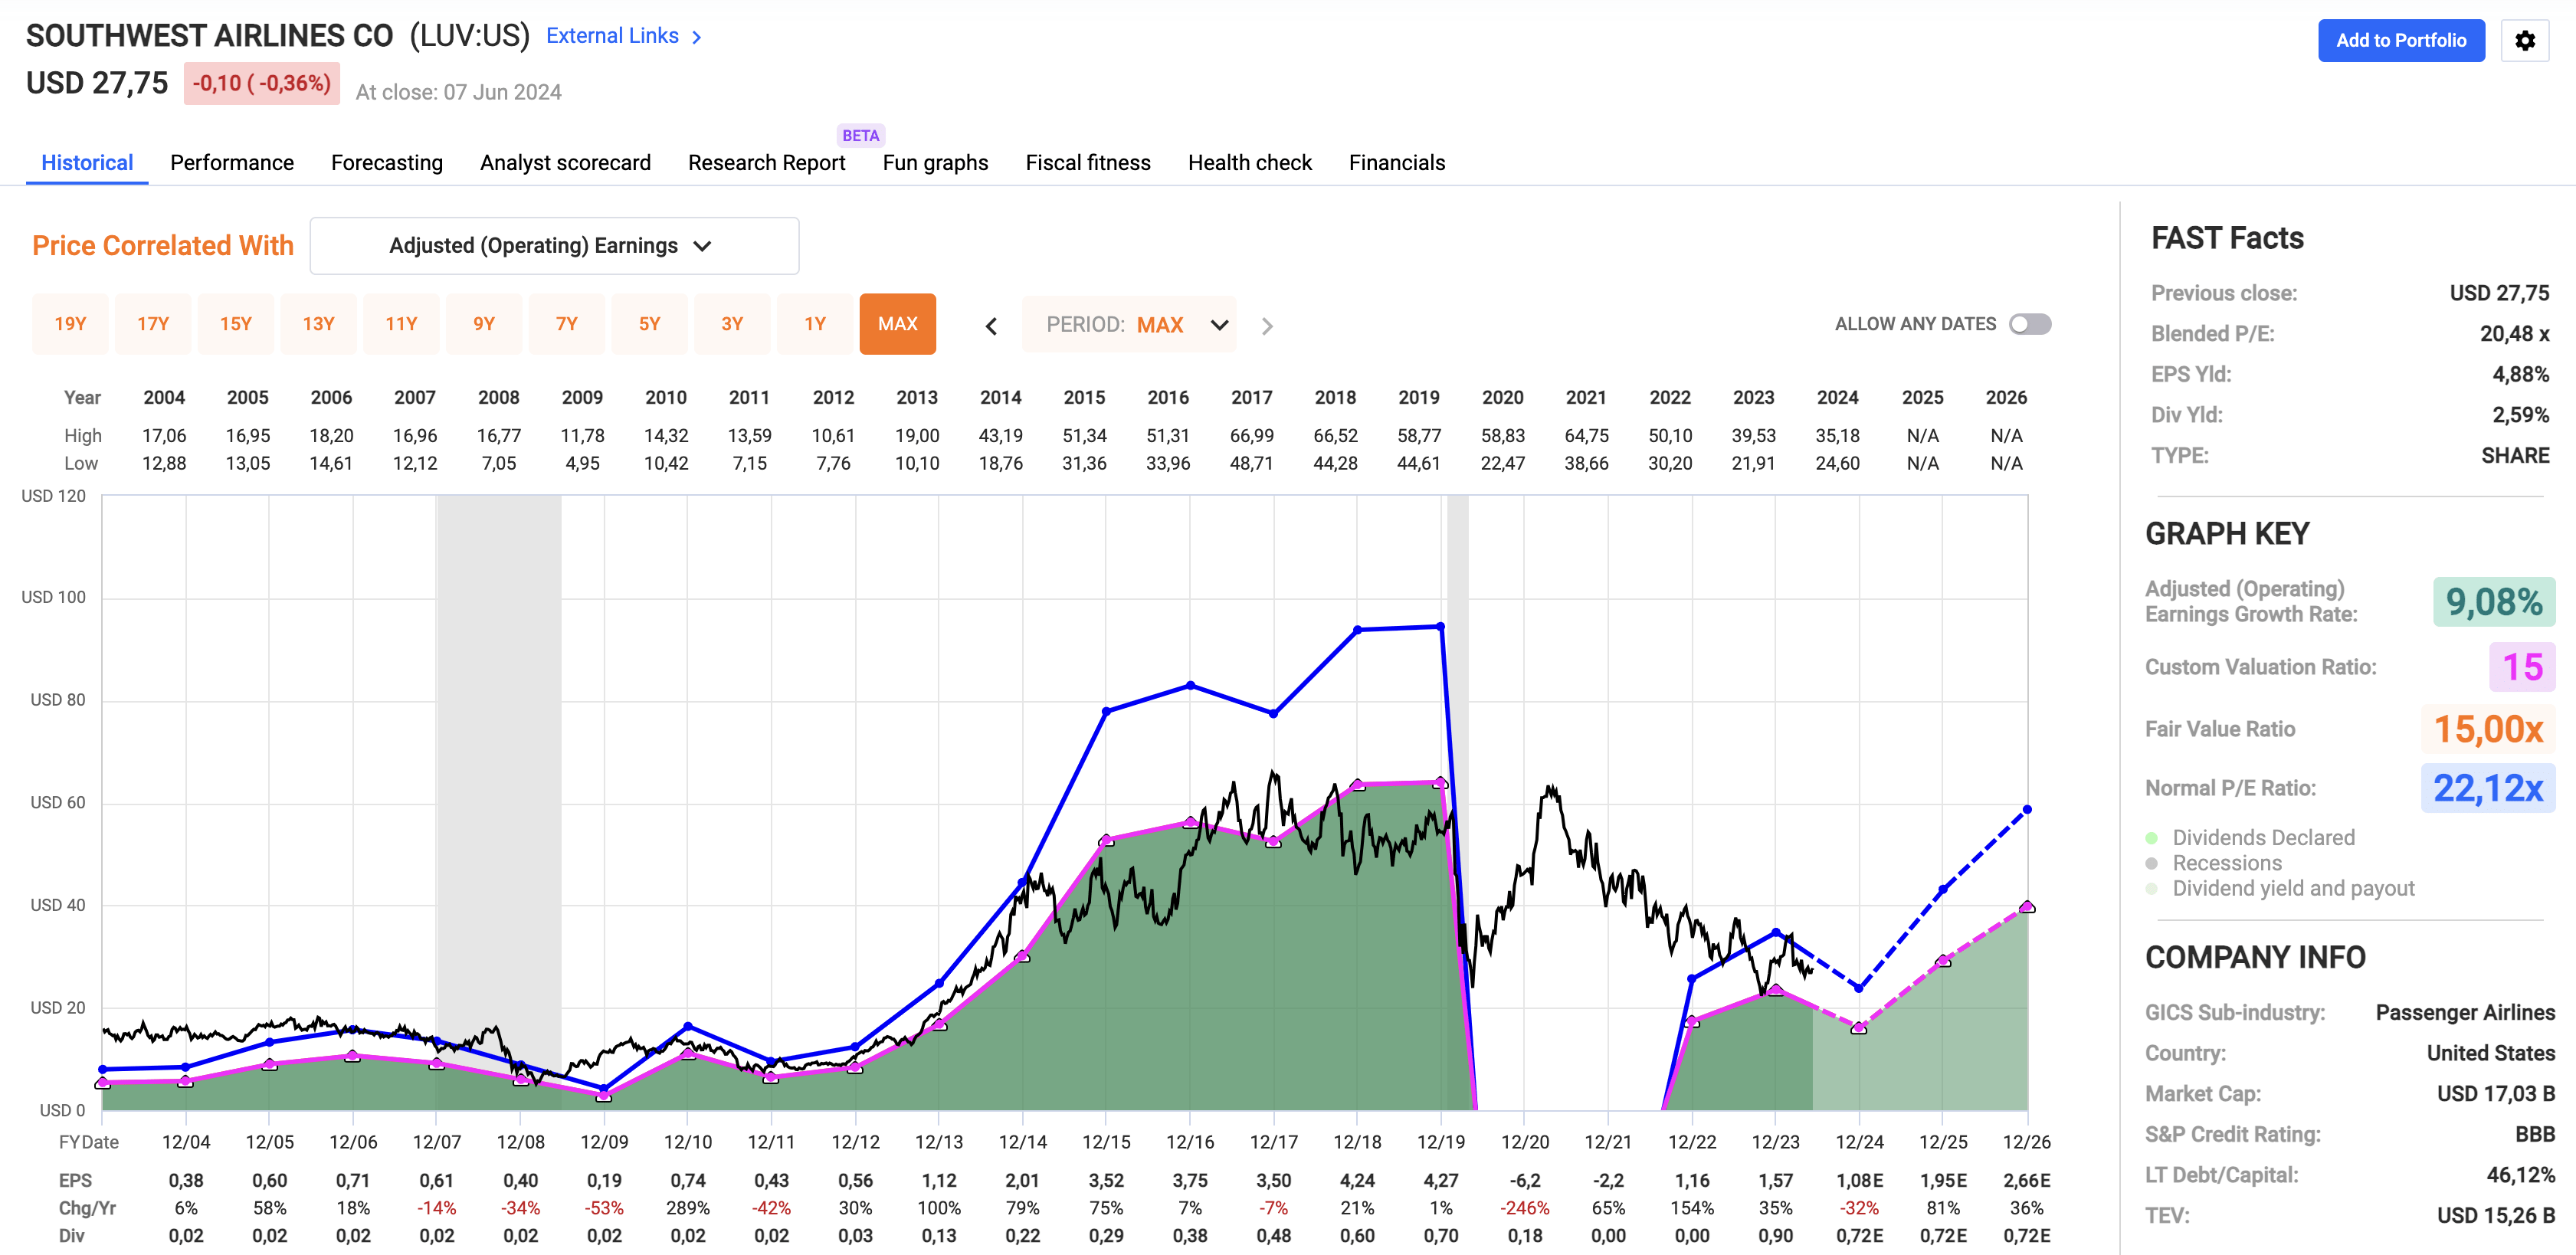This screenshot has height=1255, width=2576.
Task: Click the Recessions legend dot
Action: click(x=2151, y=863)
